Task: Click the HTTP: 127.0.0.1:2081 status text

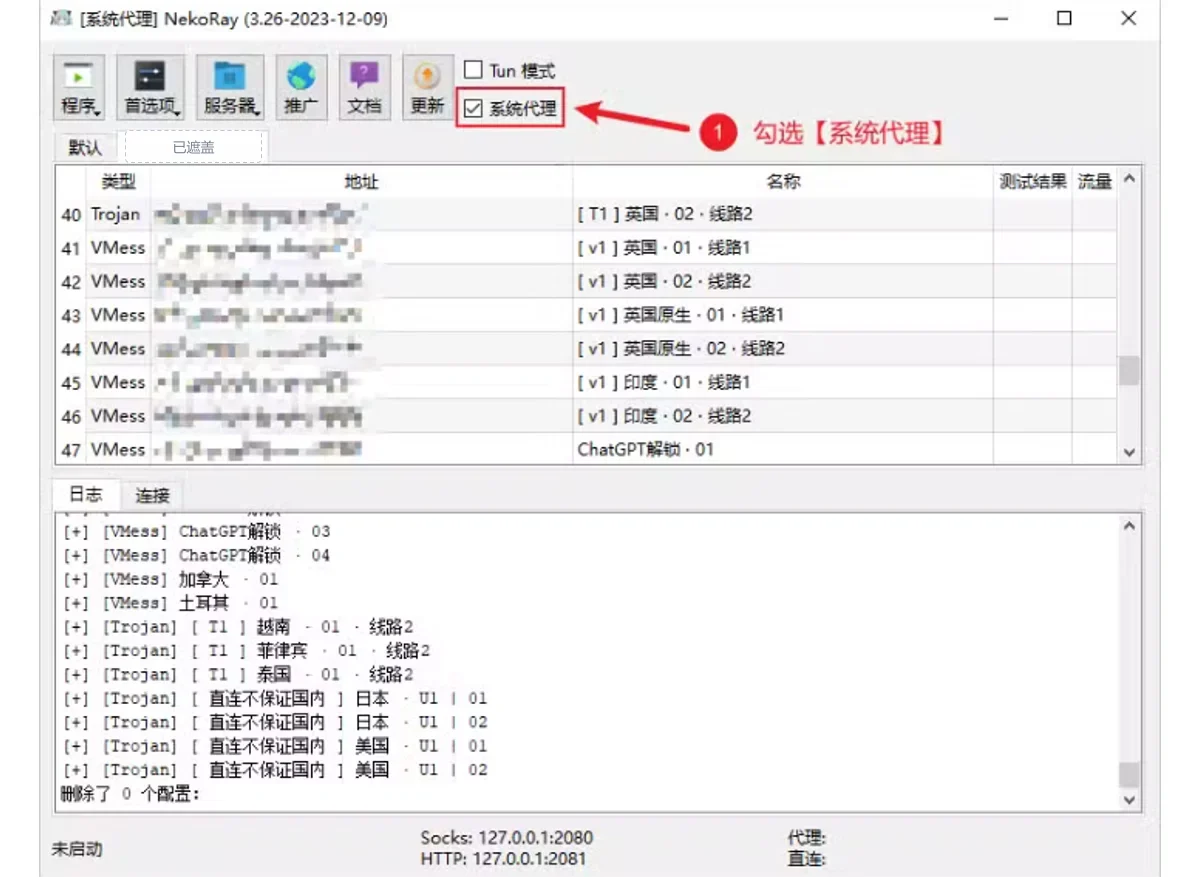Action: (x=504, y=858)
